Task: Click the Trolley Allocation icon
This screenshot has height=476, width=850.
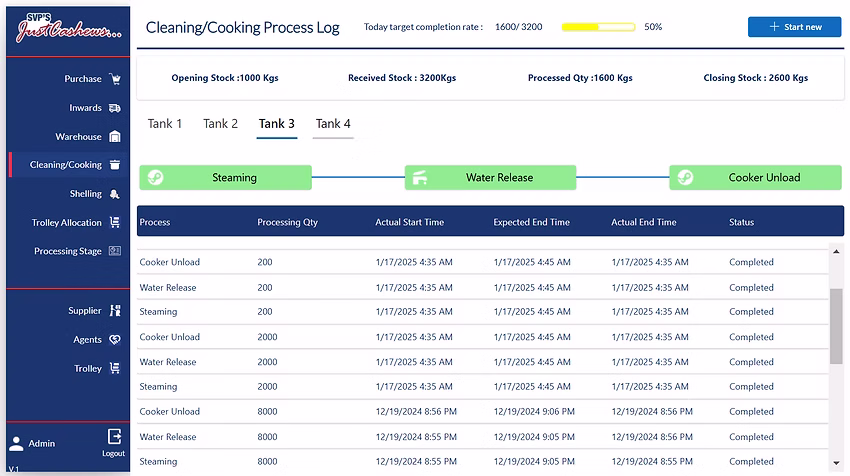Action: tap(115, 223)
